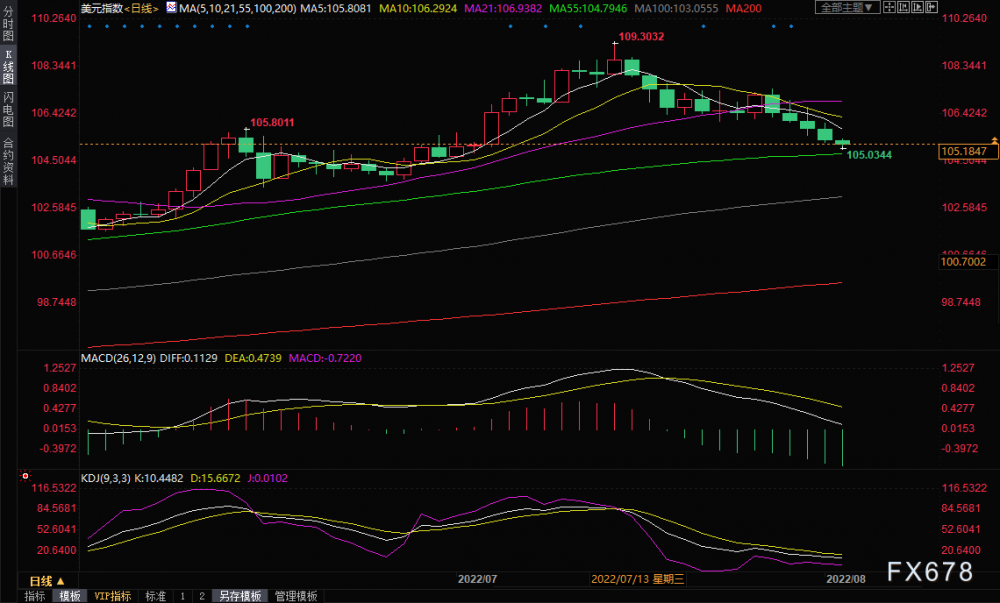Click the chart playback icon at top right
The image size is (1000, 603).
point(918,7)
